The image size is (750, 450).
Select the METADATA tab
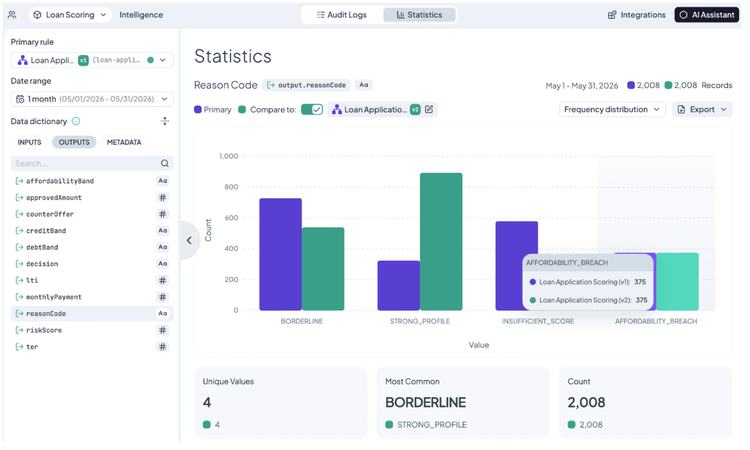tap(124, 143)
